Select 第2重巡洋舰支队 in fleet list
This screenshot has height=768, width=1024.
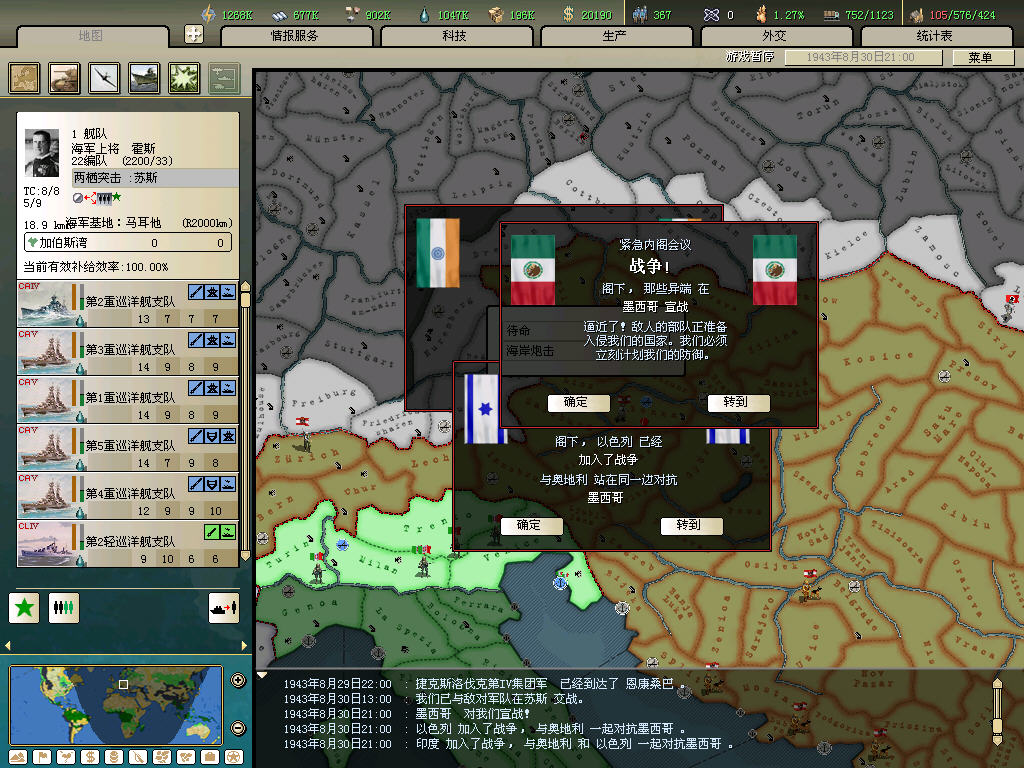128,303
